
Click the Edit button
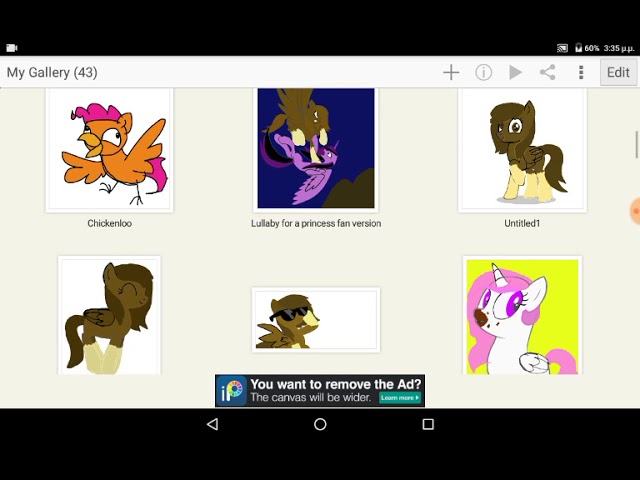tap(618, 72)
